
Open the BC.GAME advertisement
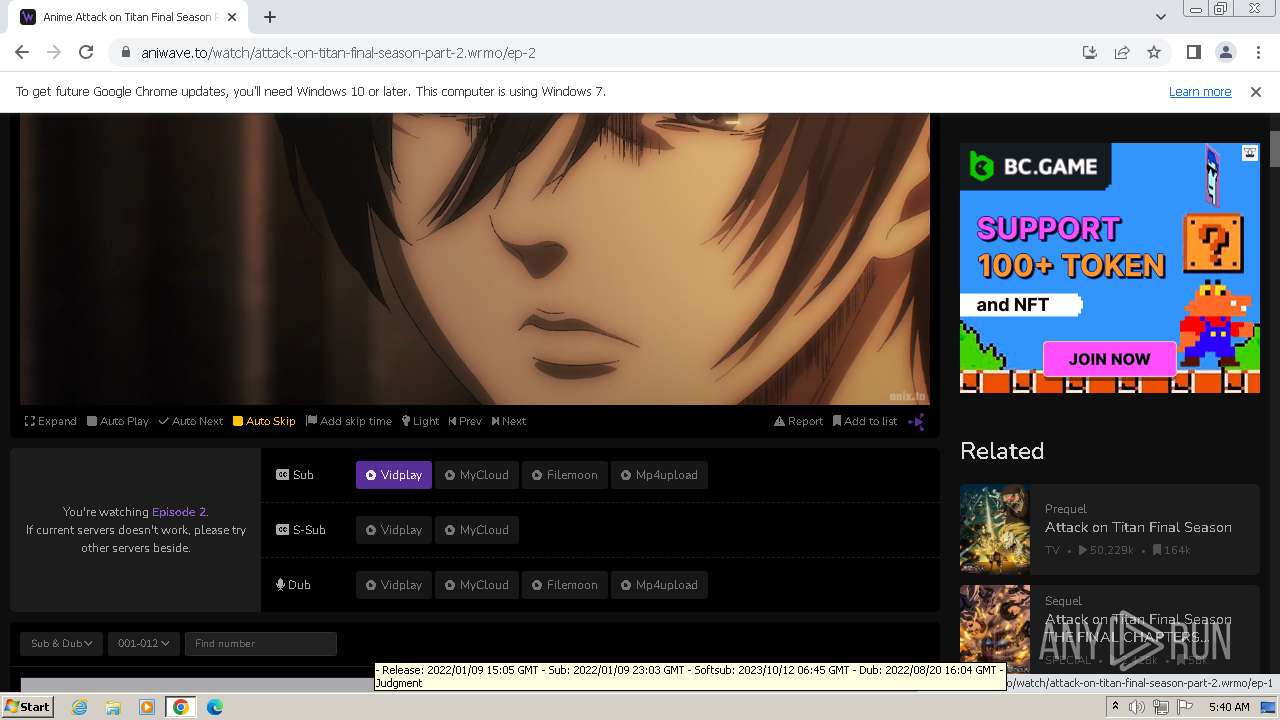pos(1110,268)
